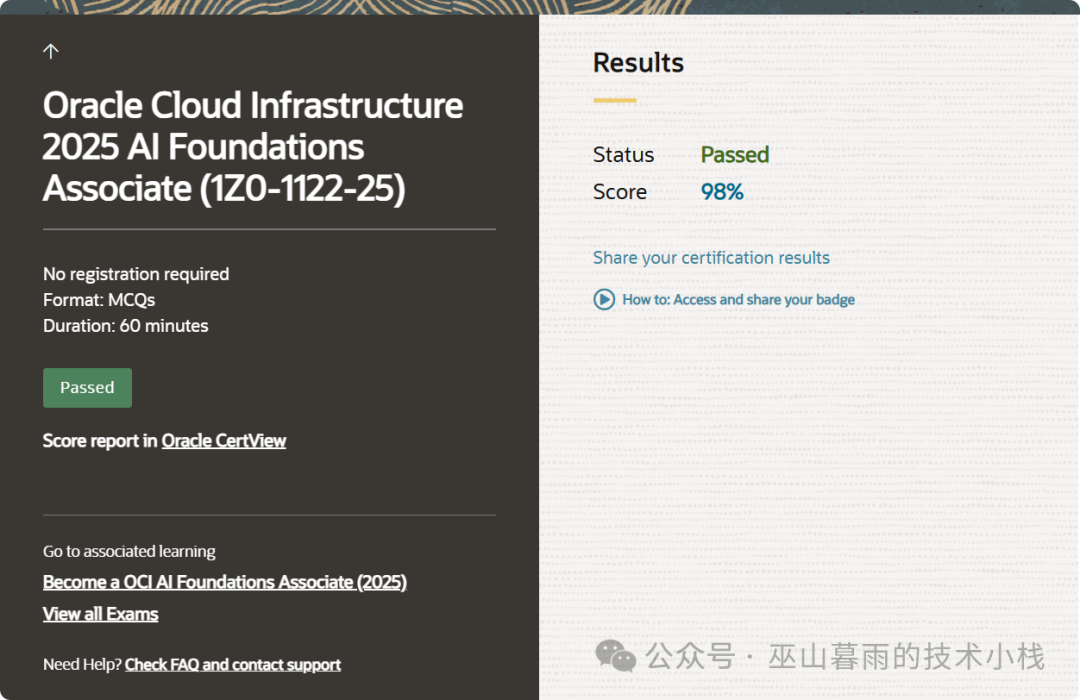Click the play icon beside badge how-to
The width and height of the screenshot is (1080, 700).
(604, 300)
